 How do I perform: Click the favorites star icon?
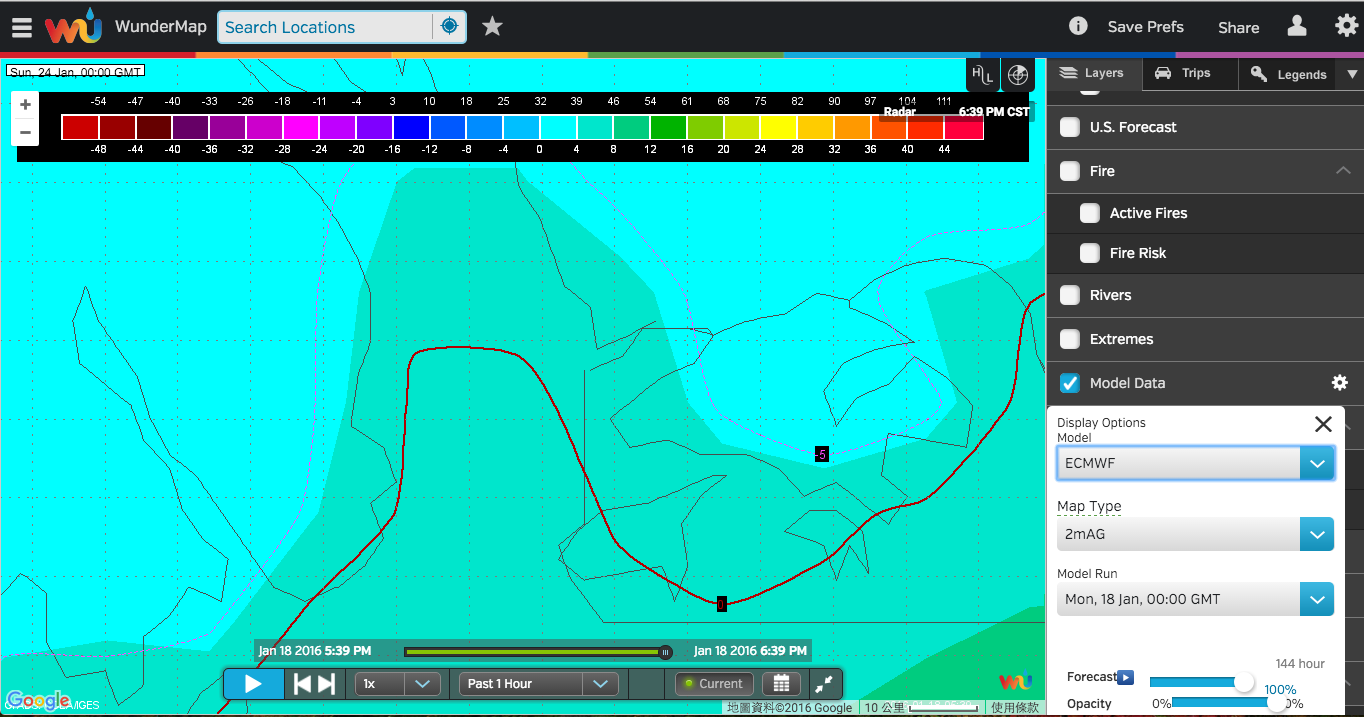492,27
